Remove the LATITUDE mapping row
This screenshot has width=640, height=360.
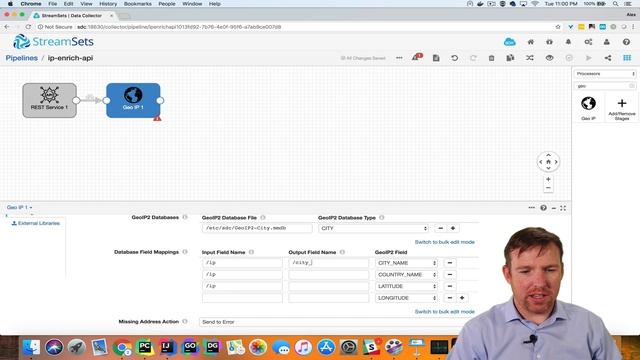pyautogui.click(x=450, y=286)
